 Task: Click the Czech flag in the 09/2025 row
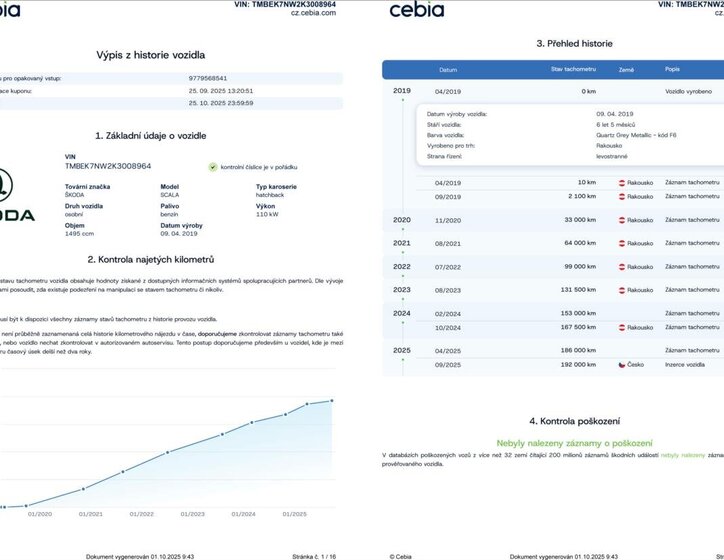(622, 366)
